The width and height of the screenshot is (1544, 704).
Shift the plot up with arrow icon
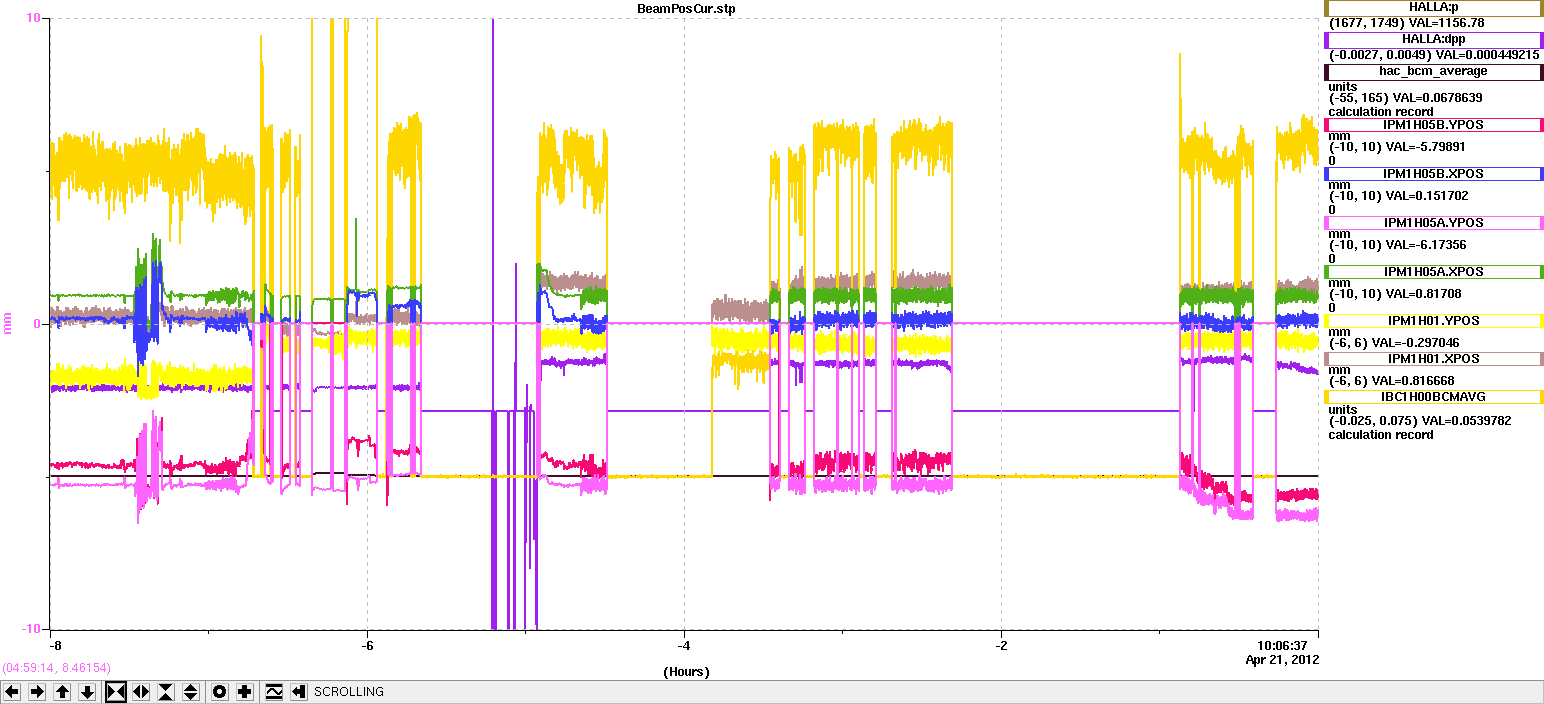pos(62,692)
